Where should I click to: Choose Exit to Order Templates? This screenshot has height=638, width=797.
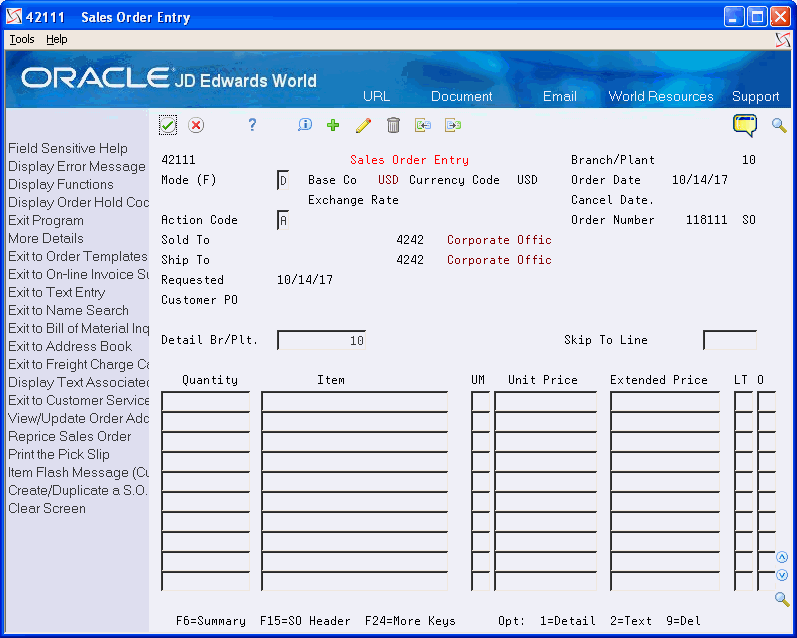[78, 256]
